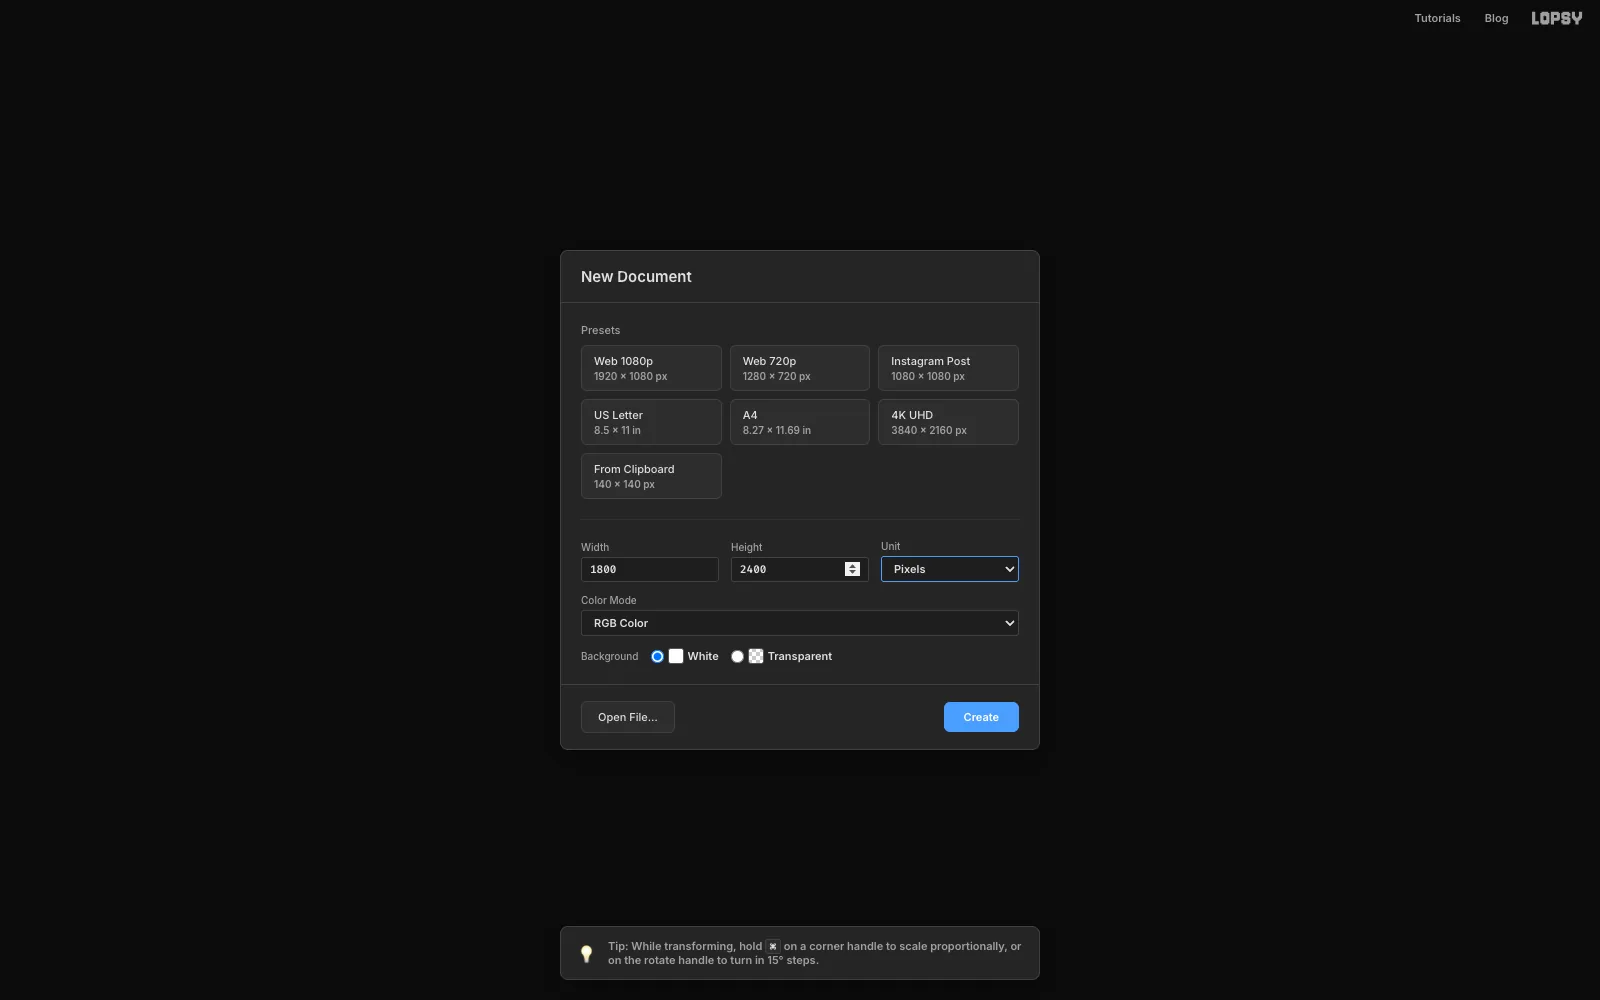Open the Blog link
The height and width of the screenshot is (1000, 1600).
coord(1496,18)
